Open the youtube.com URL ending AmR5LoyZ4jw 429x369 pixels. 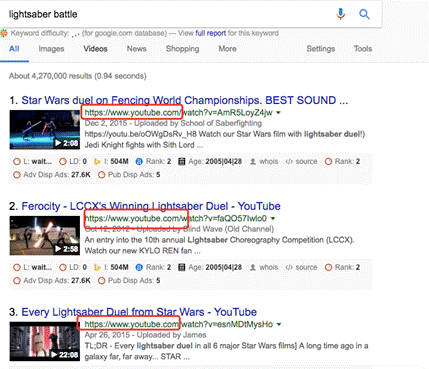pos(178,113)
